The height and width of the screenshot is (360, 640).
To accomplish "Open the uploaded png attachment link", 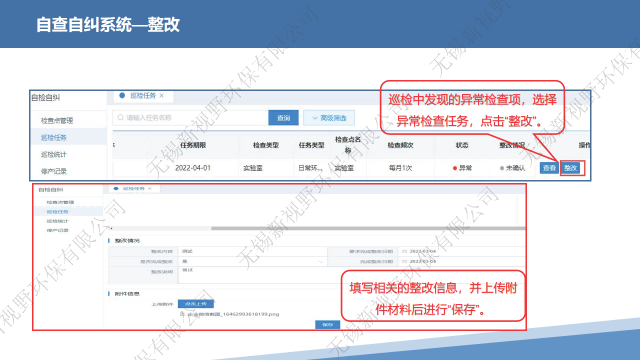I will pyautogui.click(x=233, y=314).
